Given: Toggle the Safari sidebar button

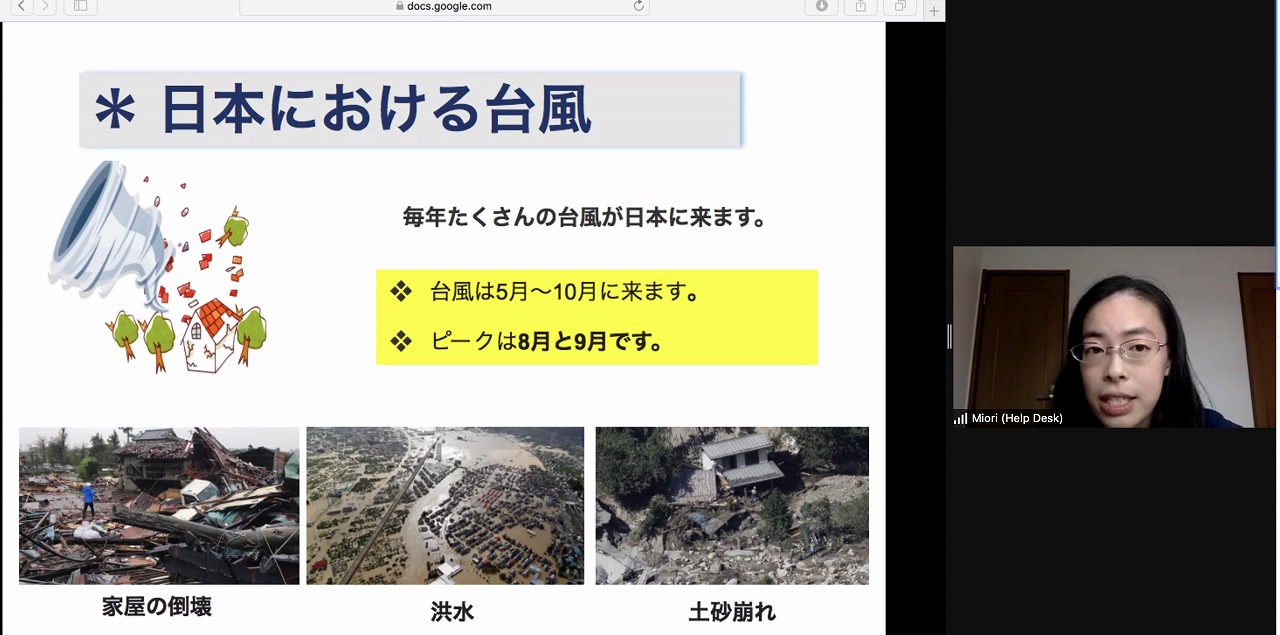Looking at the screenshot, I should pyautogui.click(x=80, y=6).
